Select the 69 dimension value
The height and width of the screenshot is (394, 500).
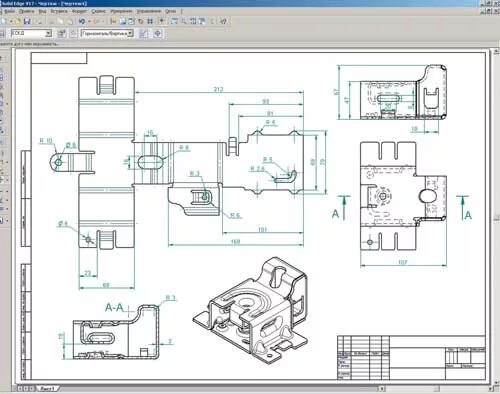[106, 285]
